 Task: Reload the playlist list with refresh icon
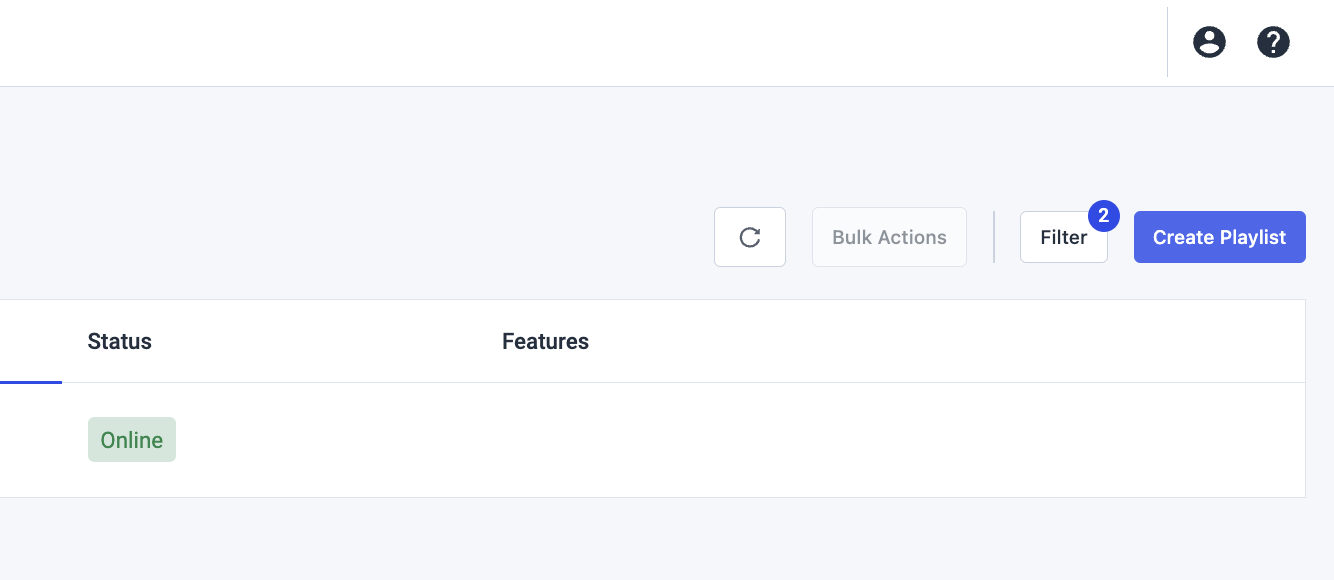point(750,237)
